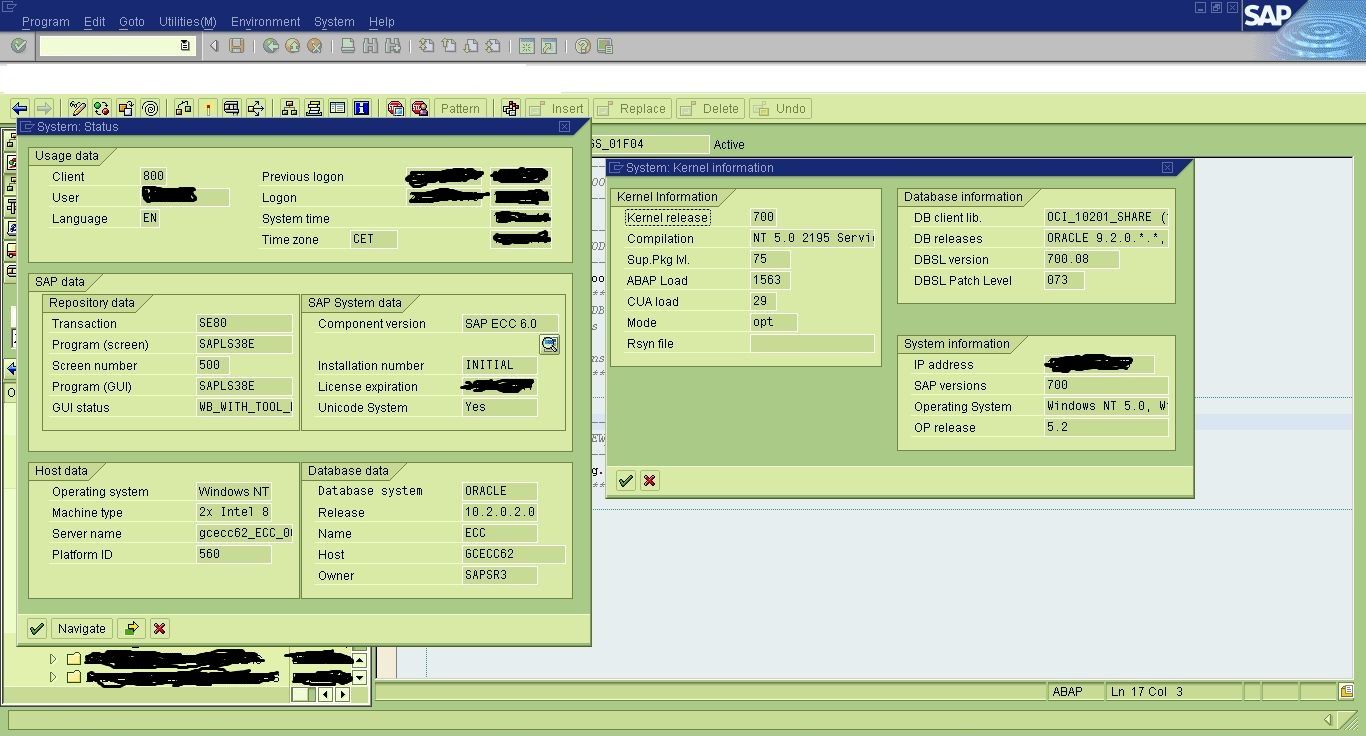The height and width of the screenshot is (736, 1366).
Task: Cancel the Kernel information dialog with the red X
Action: click(x=650, y=481)
